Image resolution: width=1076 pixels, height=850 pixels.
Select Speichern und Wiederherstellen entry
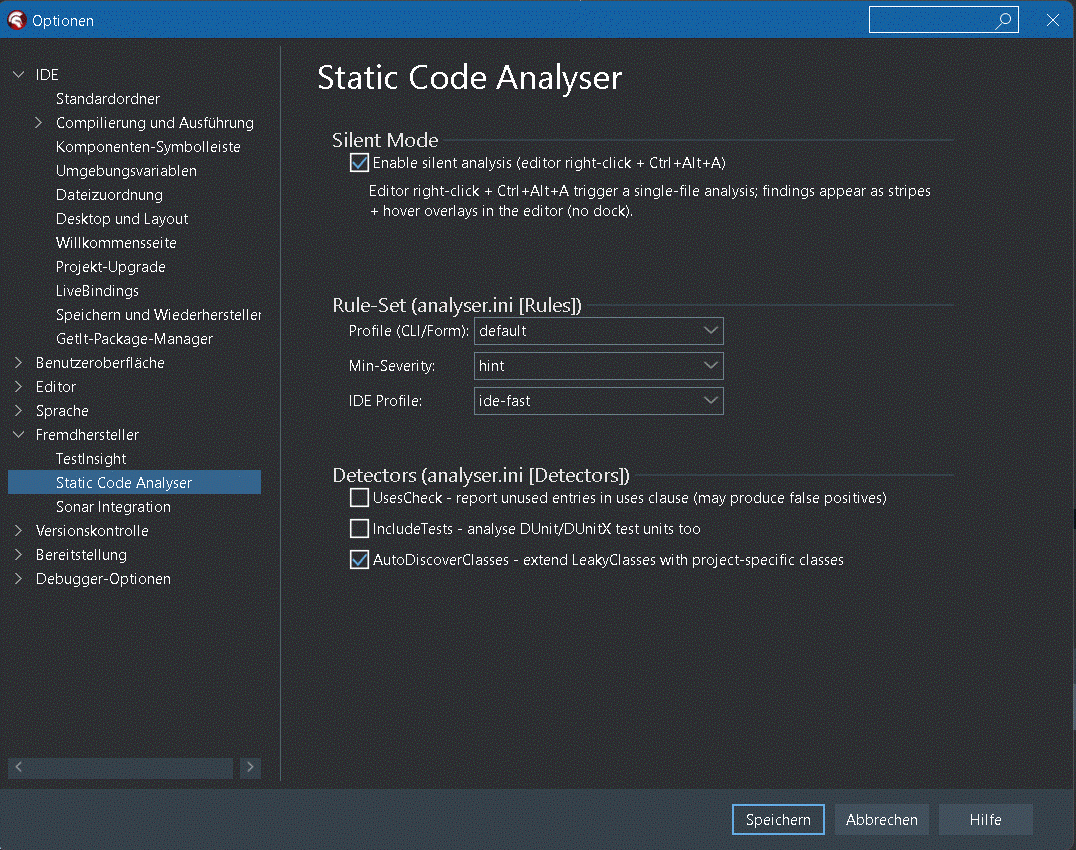point(159,315)
